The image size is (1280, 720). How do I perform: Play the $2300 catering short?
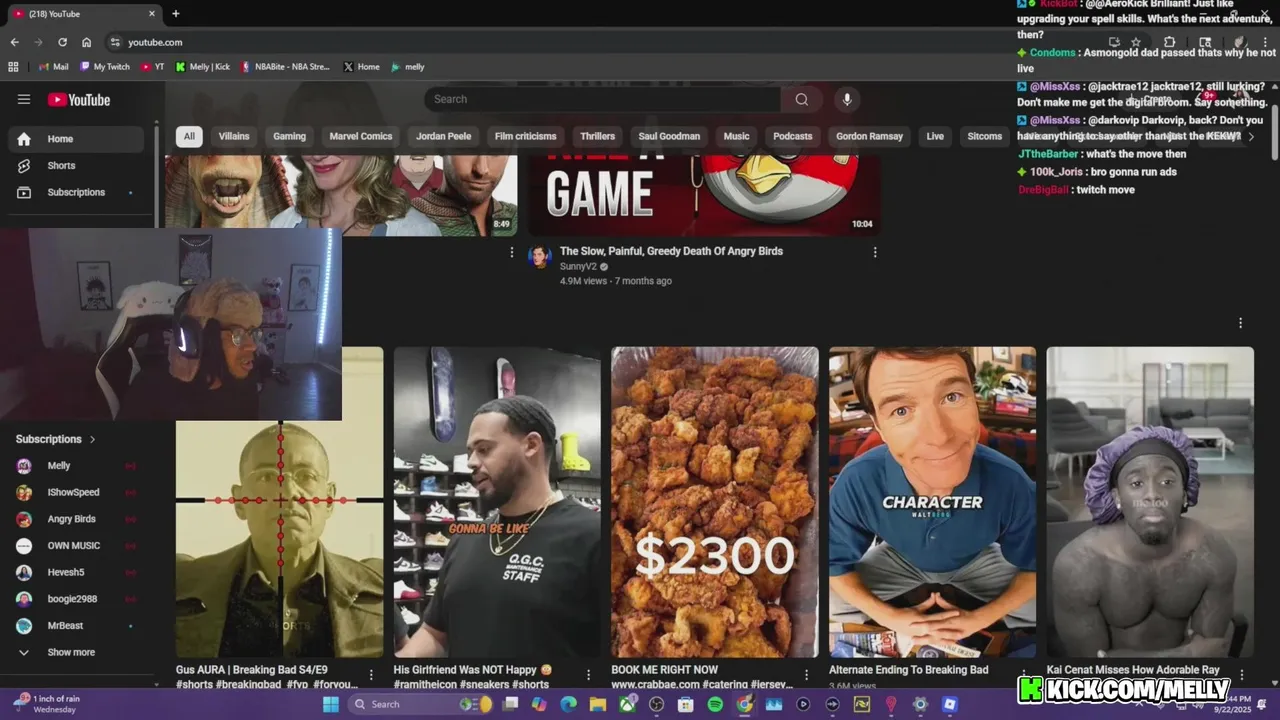[x=715, y=502]
